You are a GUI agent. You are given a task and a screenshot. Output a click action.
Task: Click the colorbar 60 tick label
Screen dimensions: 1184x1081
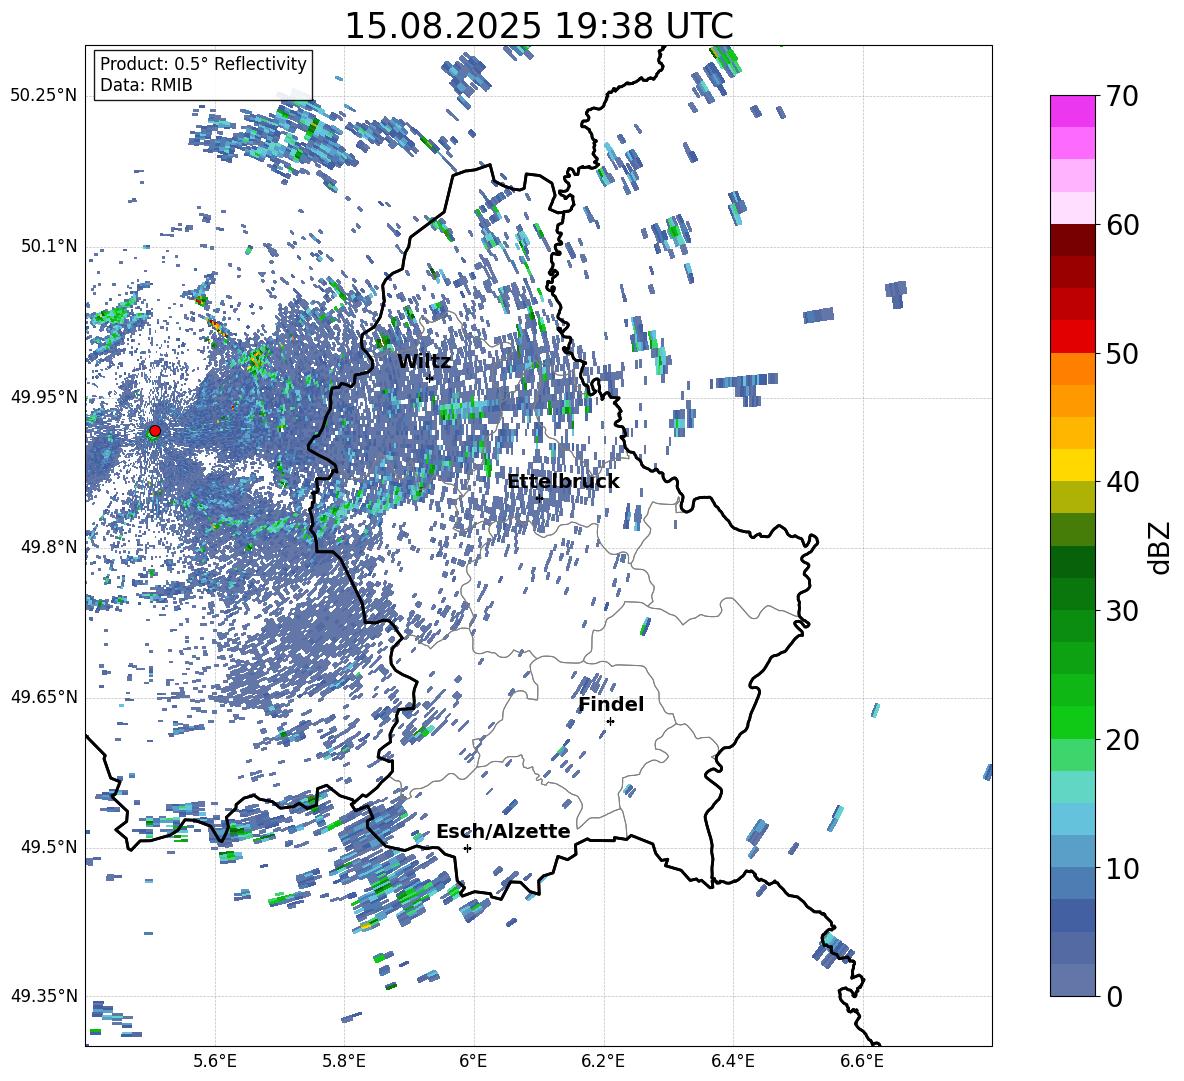[1122, 225]
